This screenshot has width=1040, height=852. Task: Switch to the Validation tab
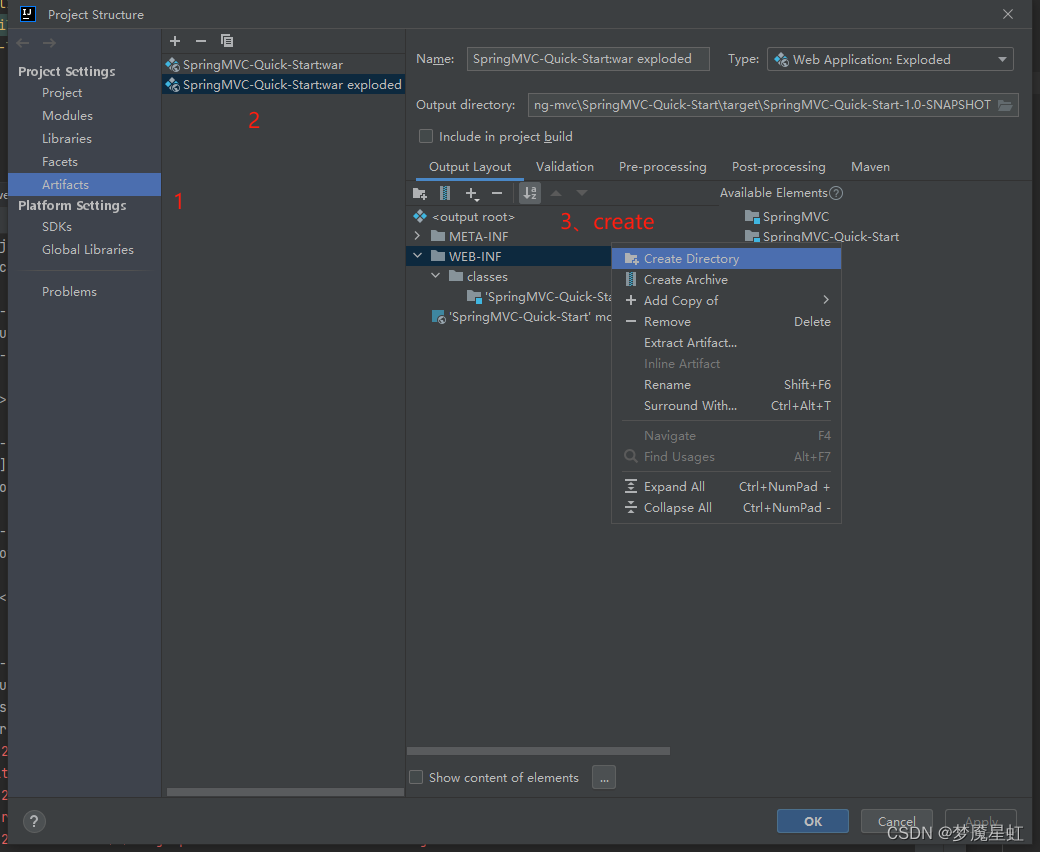(565, 167)
